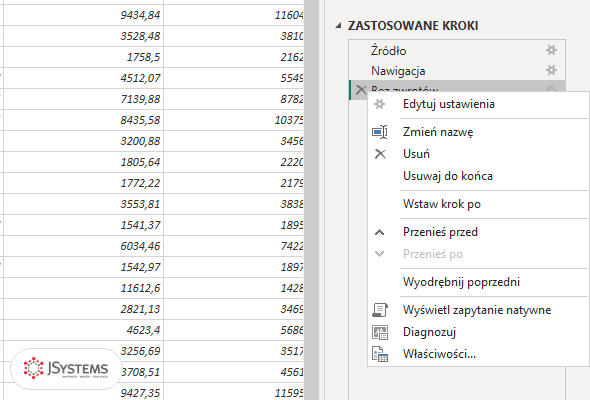590x400 pixels.
Task: Collapse the ZASTOSOWANE KROKI section
Action: (x=338, y=26)
